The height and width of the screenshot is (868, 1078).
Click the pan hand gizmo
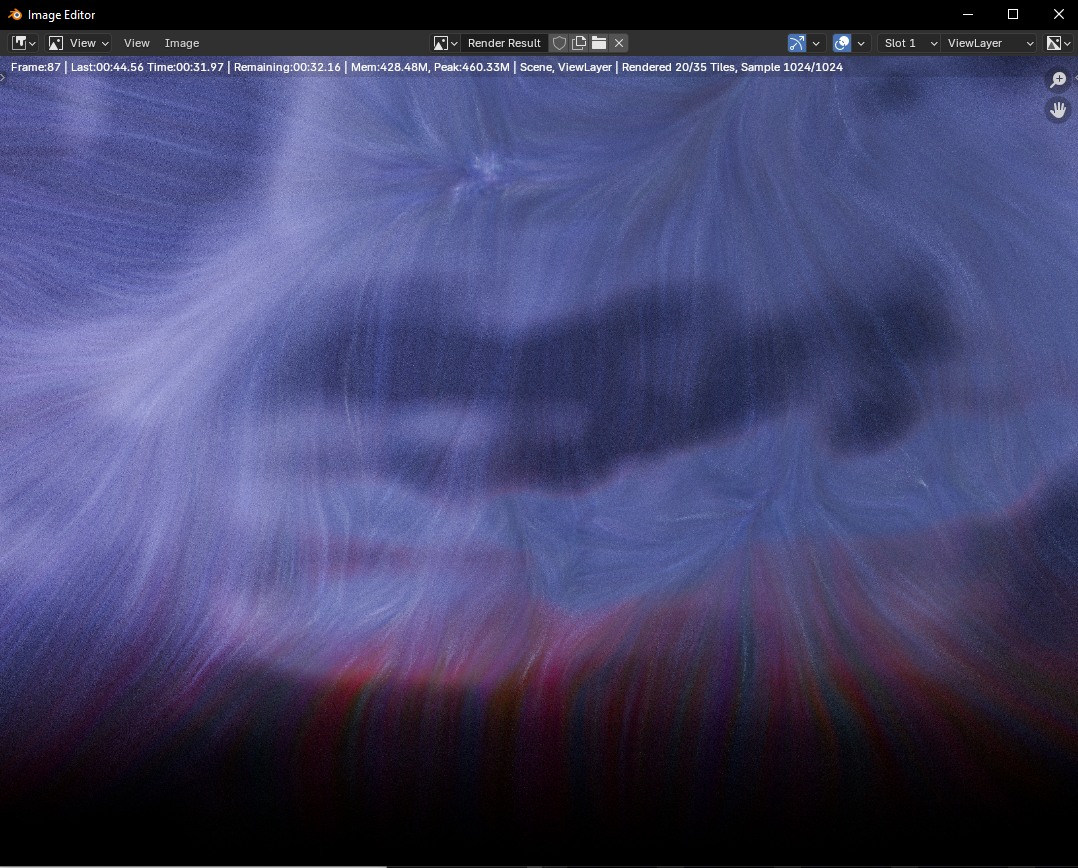click(x=1058, y=110)
